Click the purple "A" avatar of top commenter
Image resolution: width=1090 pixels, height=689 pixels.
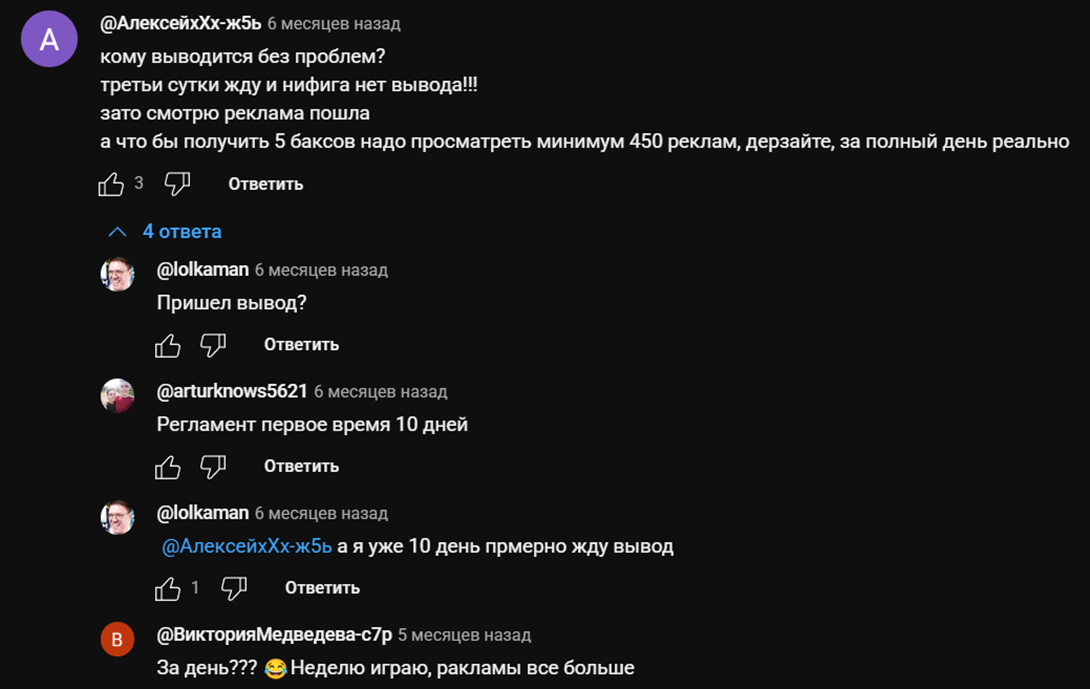49,39
